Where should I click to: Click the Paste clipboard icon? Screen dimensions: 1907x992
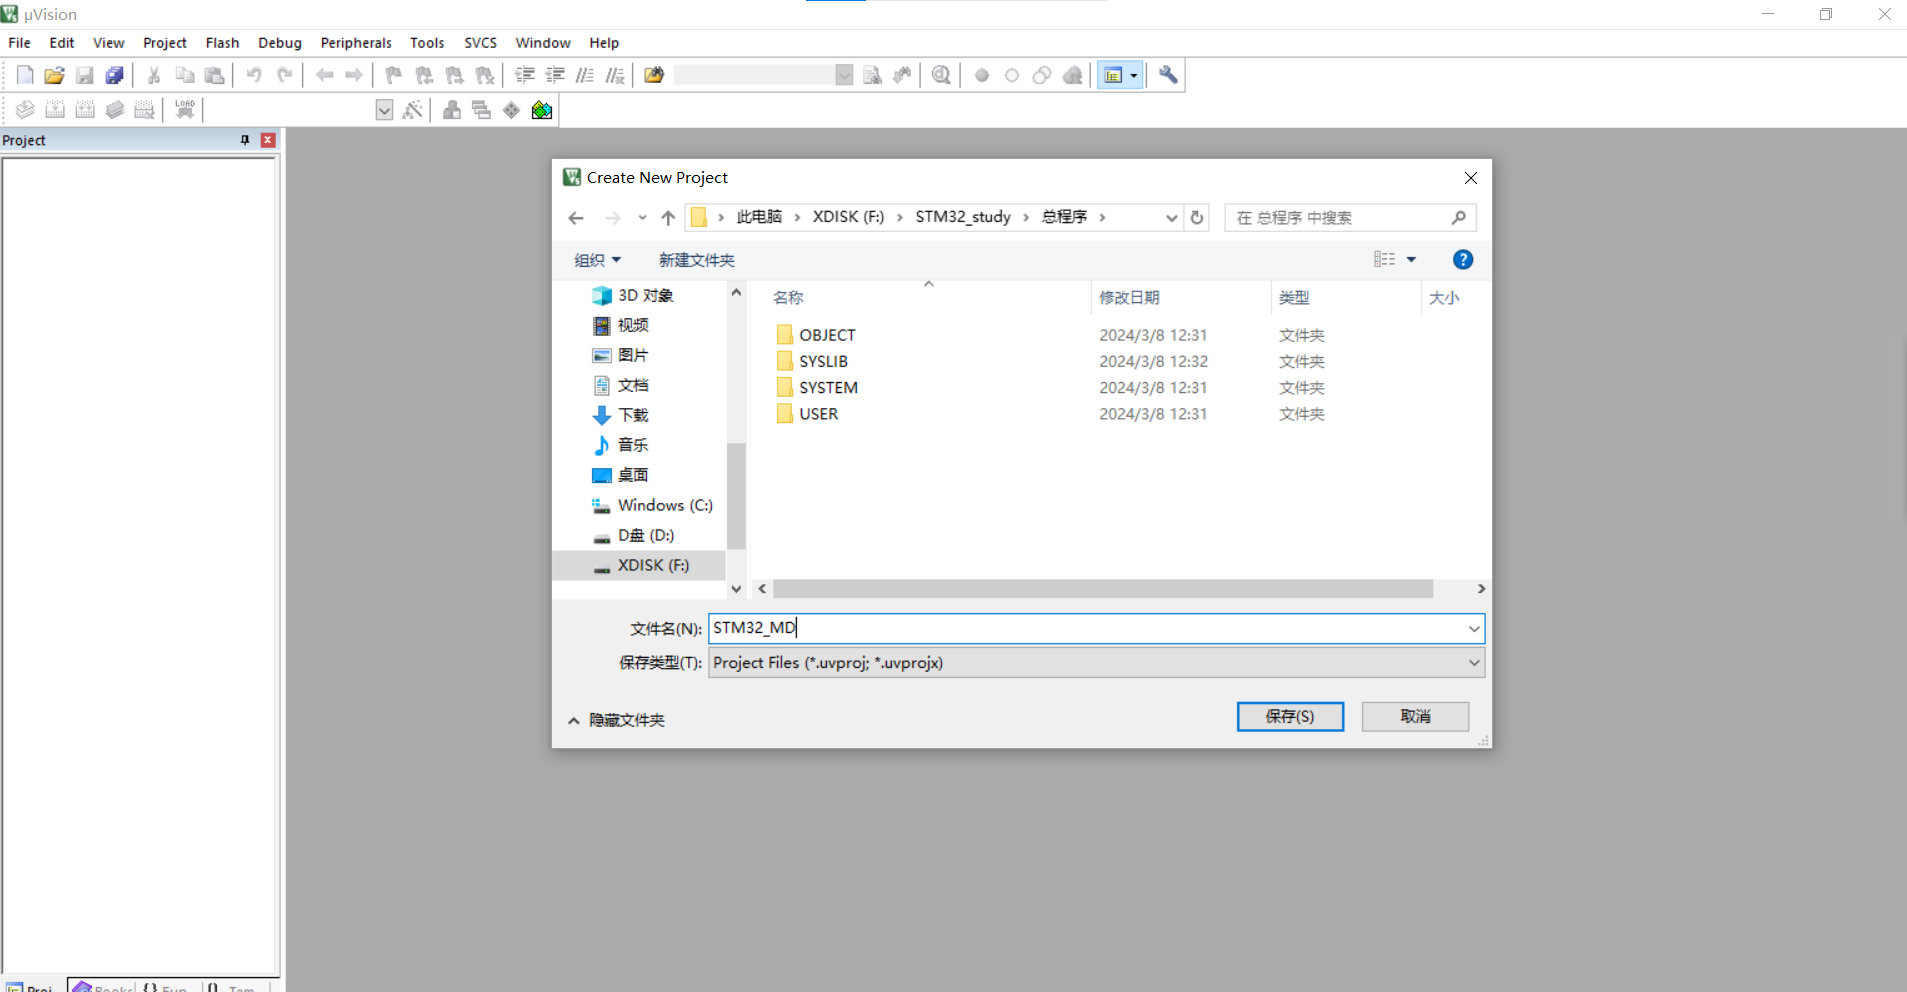(x=214, y=75)
